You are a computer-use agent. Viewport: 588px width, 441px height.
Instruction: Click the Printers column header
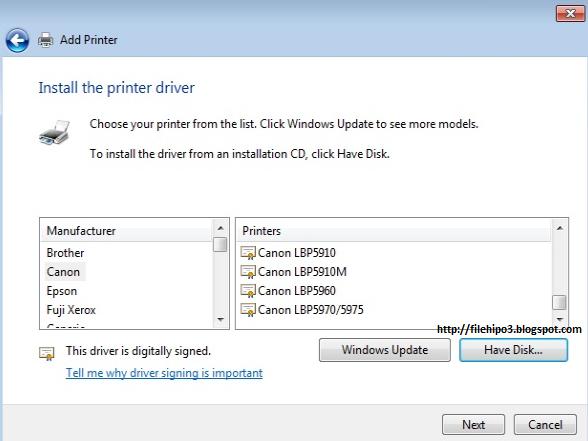tap(394, 231)
